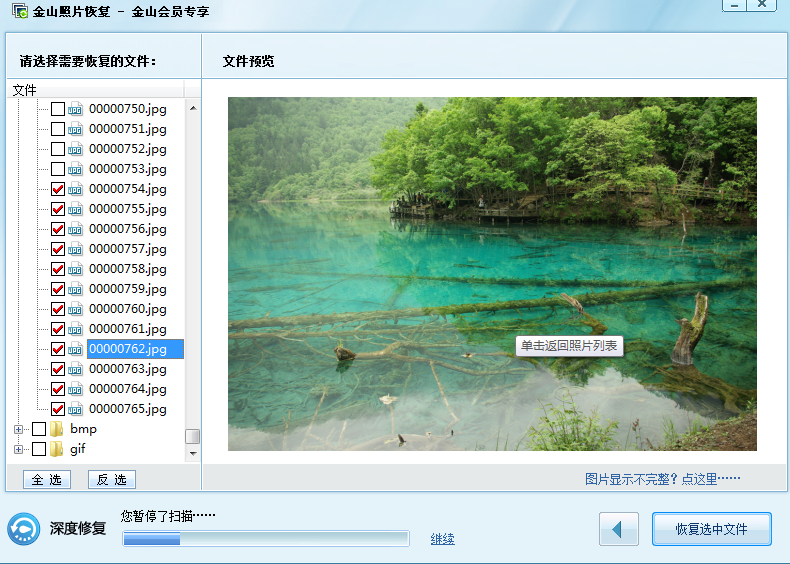The height and width of the screenshot is (564, 790).
Task: Check the box for 00000753.jpg
Action: pos(58,169)
